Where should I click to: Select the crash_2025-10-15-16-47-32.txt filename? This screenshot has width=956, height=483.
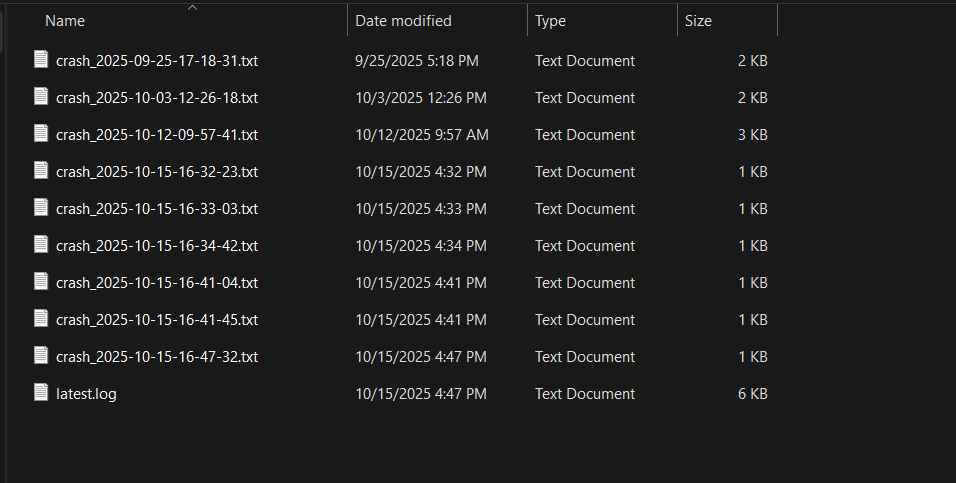point(157,357)
